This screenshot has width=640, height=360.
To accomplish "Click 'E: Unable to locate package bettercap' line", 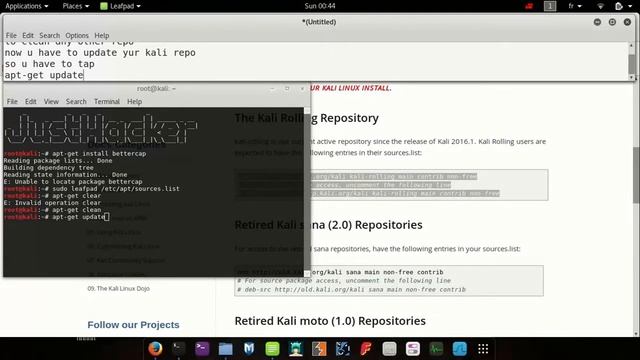I will pos(73,182).
